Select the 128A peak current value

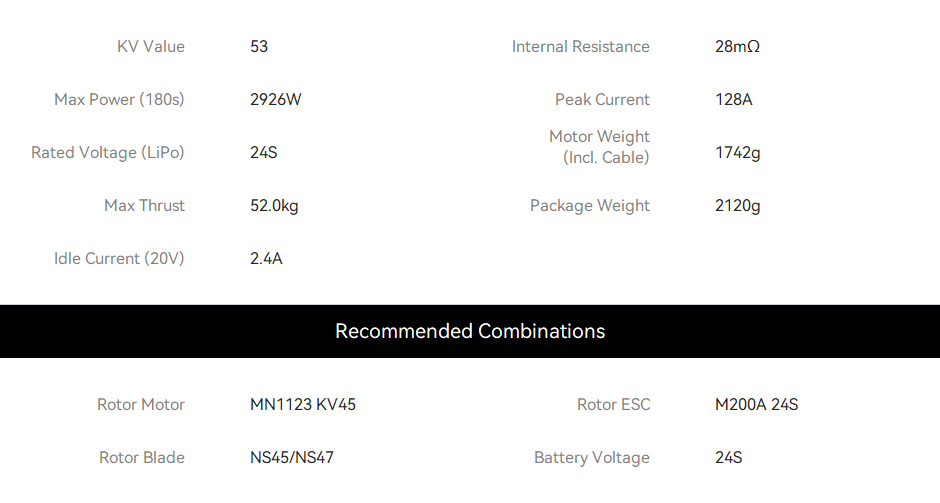tap(734, 100)
